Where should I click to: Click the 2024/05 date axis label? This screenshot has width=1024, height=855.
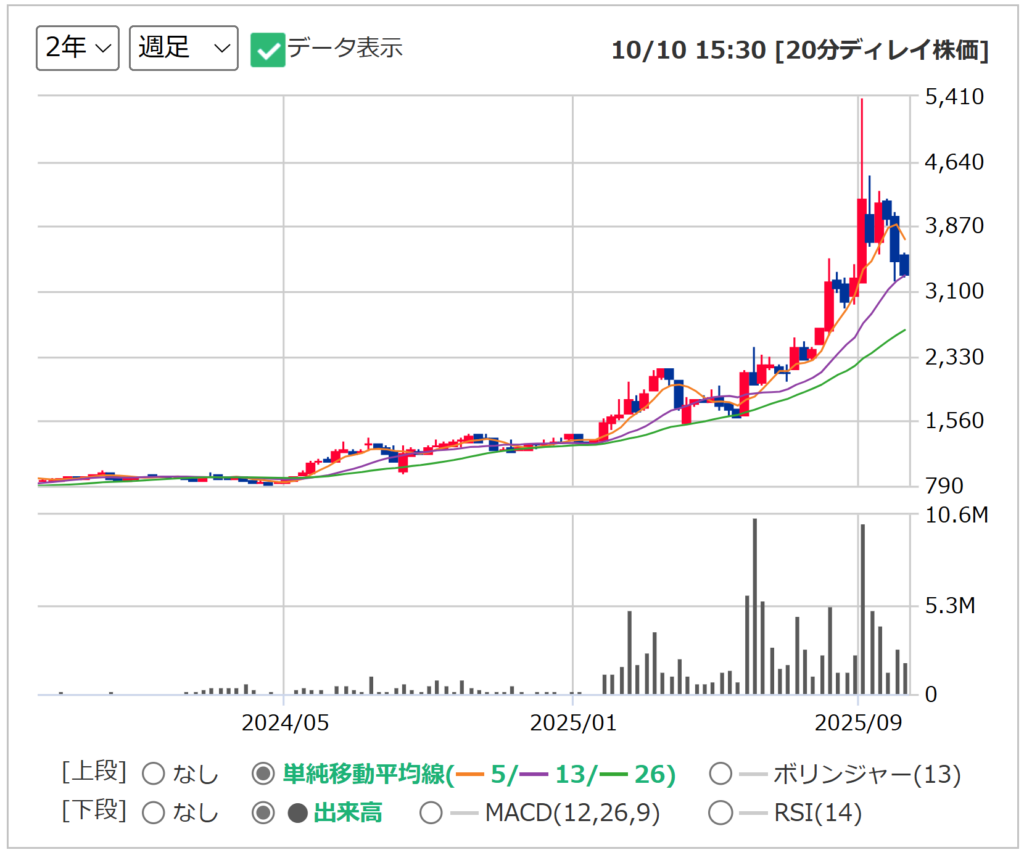(284, 722)
